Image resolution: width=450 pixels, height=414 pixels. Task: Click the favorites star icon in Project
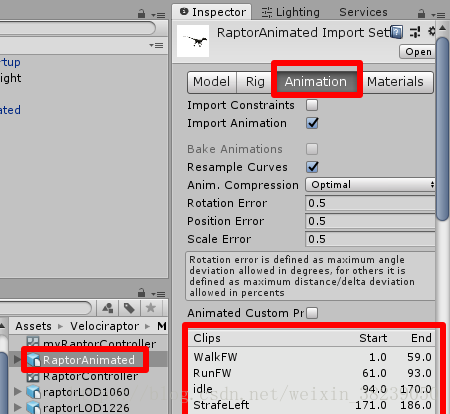151,308
